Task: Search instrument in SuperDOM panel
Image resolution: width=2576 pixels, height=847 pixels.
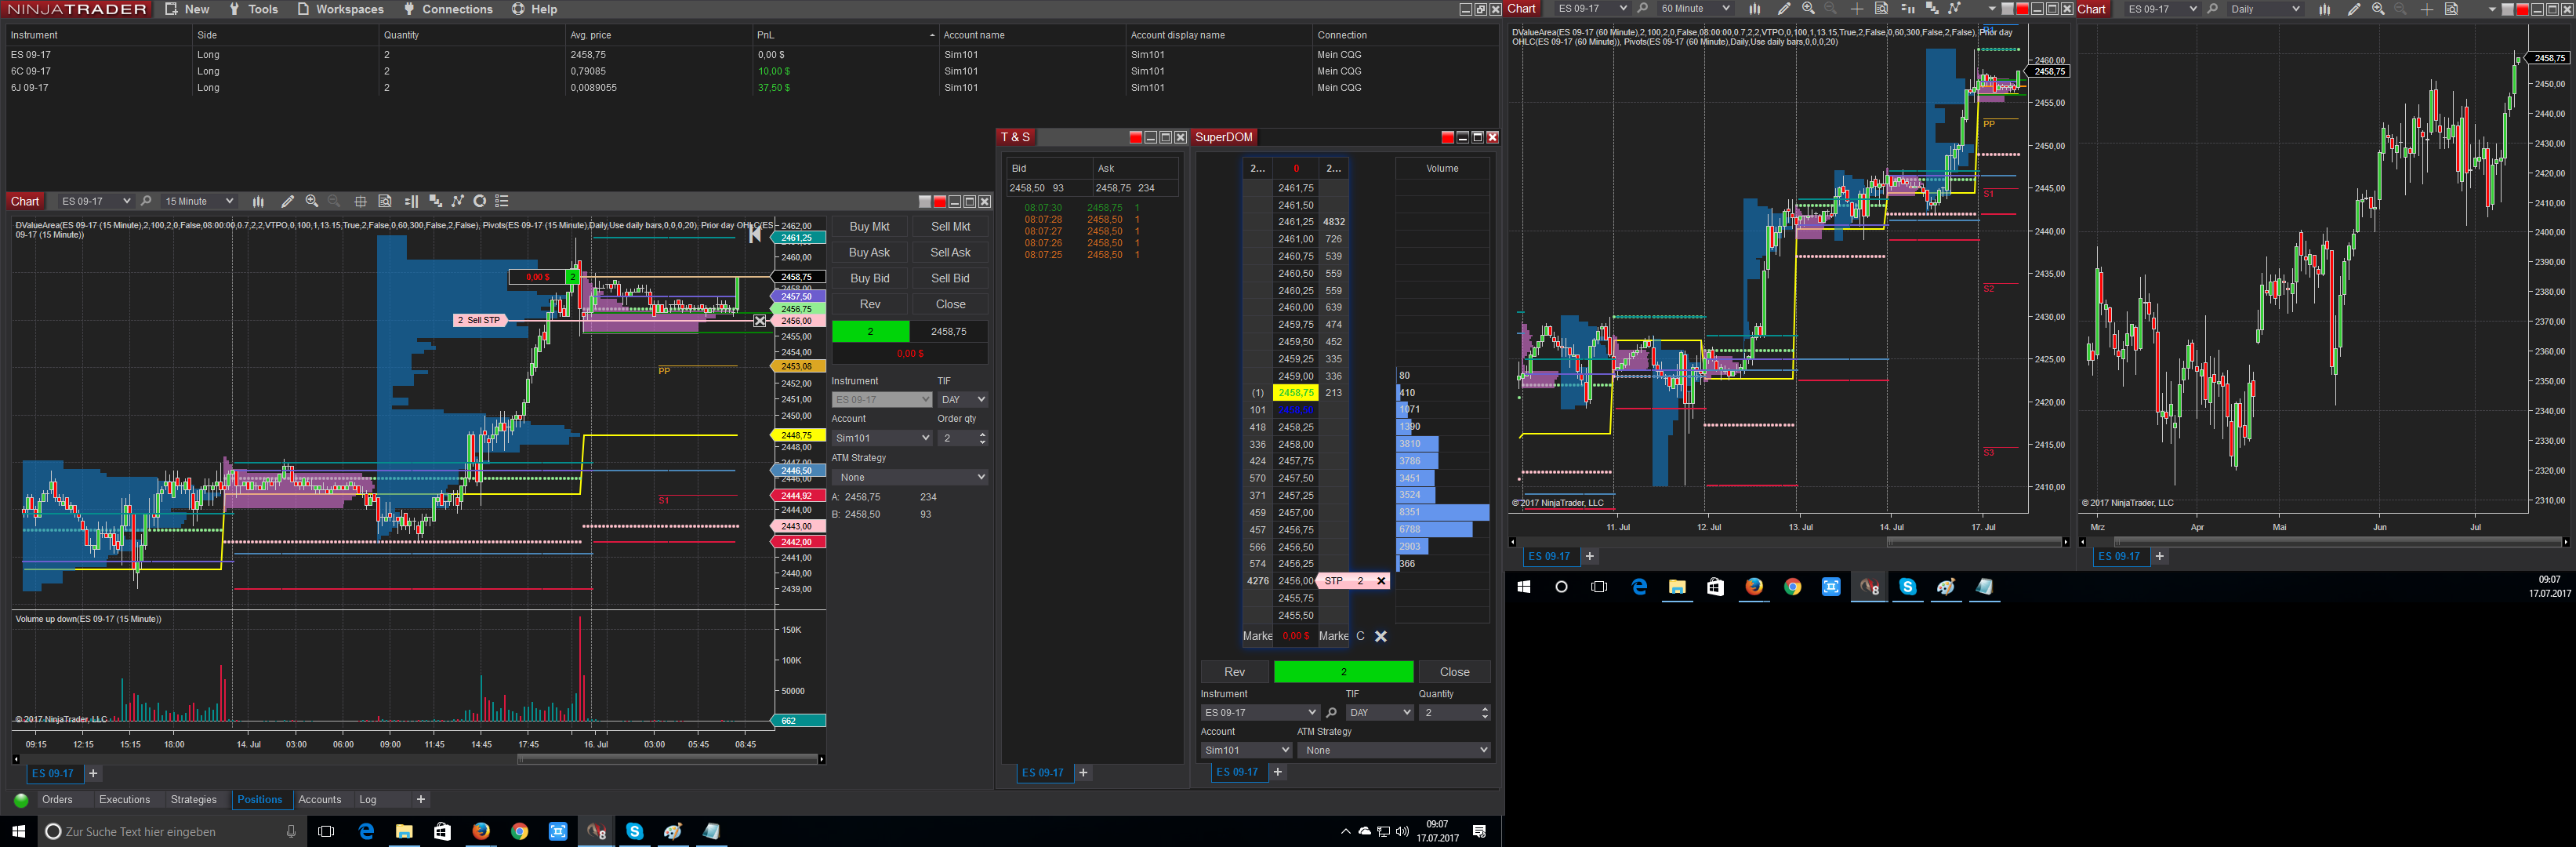Action: tap(1331, 713)
